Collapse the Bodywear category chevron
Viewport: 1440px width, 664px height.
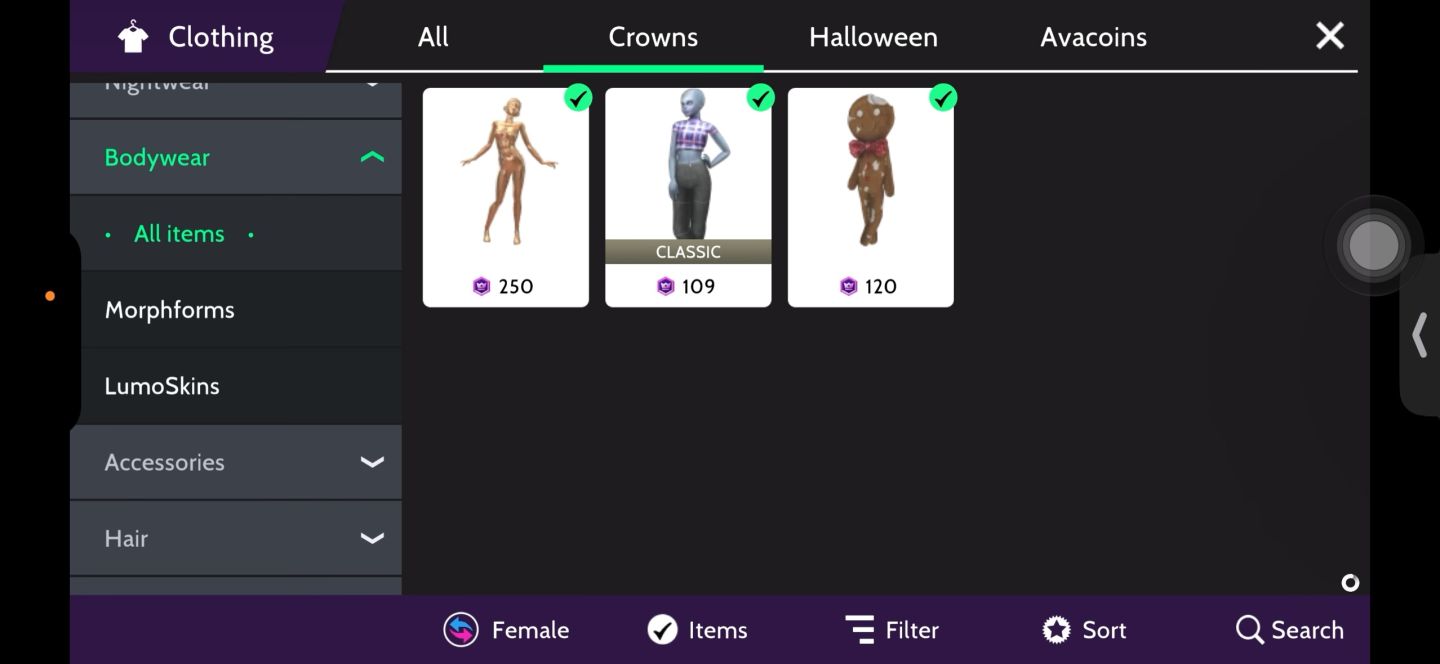pyautogui.click(x=372, y=157)
